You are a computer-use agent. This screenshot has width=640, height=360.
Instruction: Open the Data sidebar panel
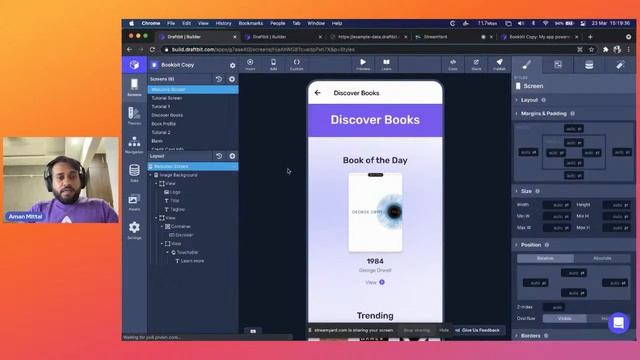134,173
